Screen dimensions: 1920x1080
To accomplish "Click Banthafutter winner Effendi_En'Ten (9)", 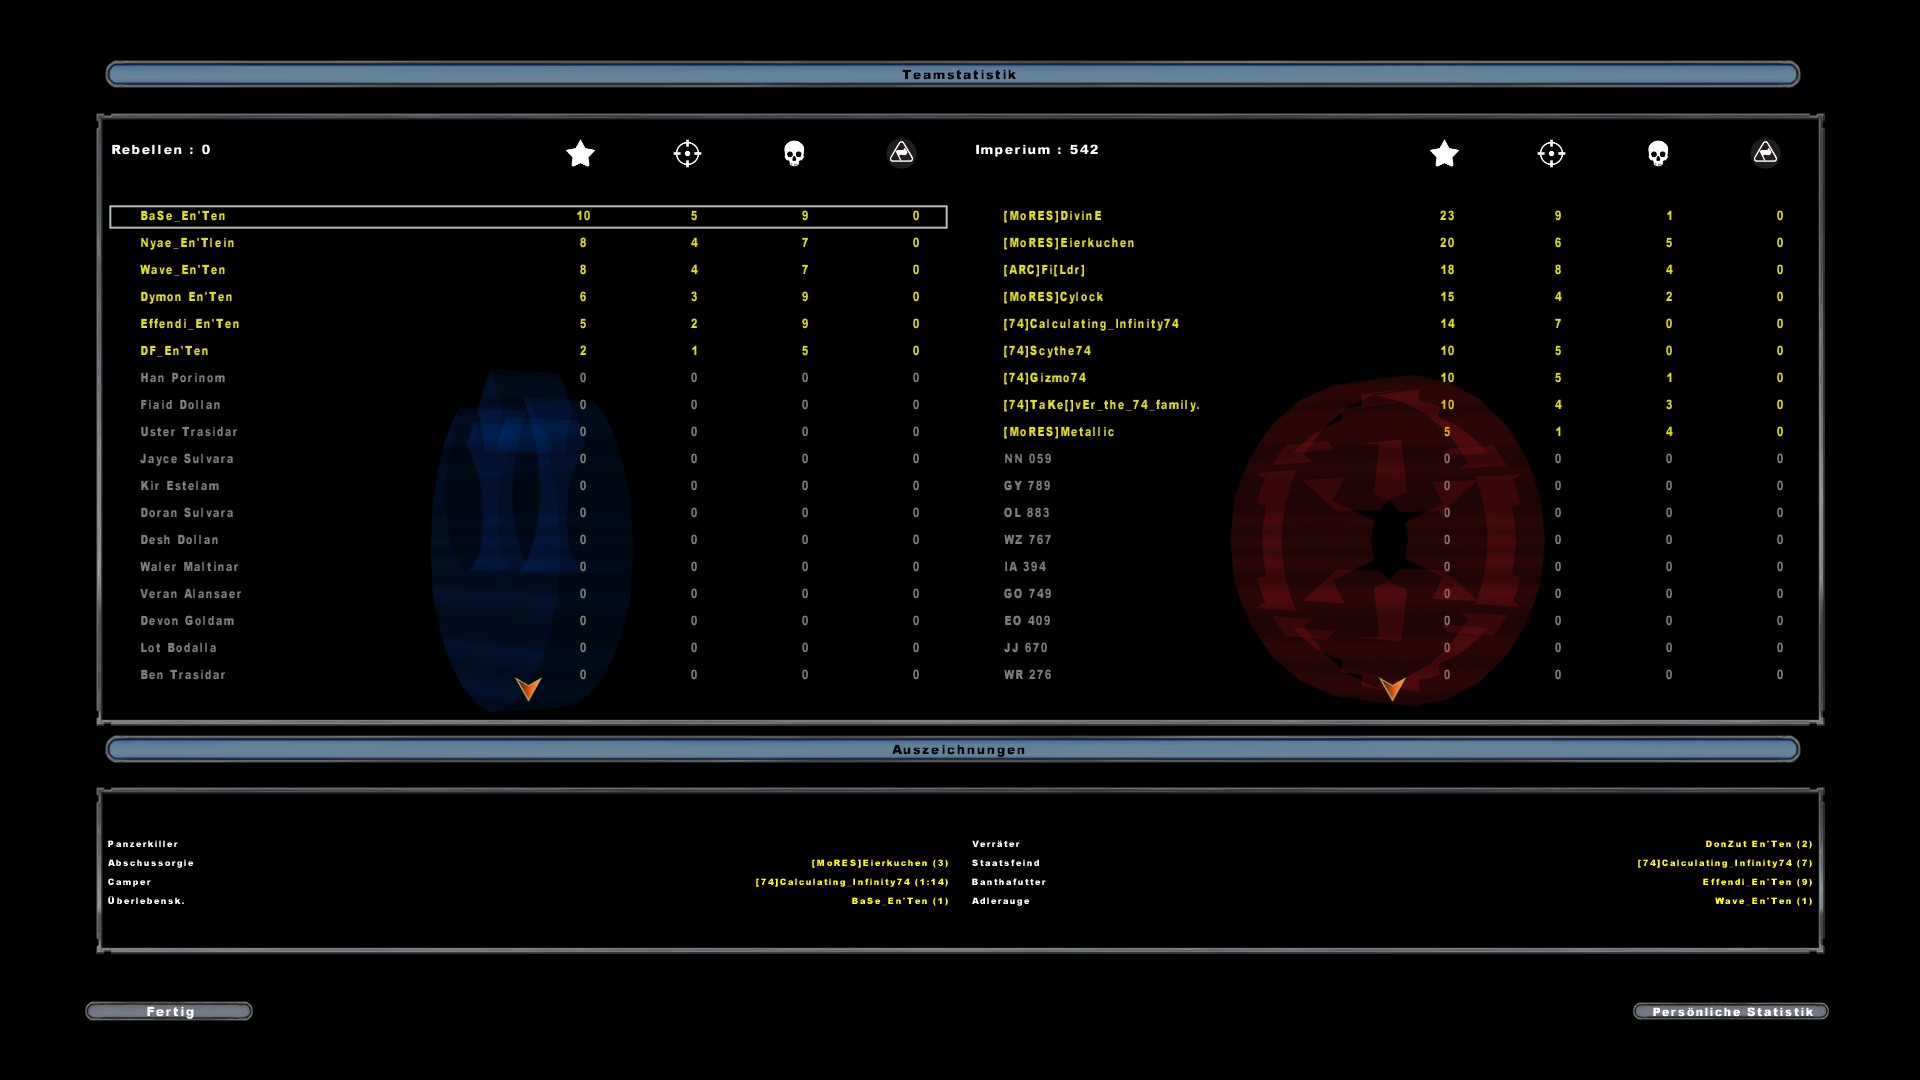I will (x=1758, y=882).
